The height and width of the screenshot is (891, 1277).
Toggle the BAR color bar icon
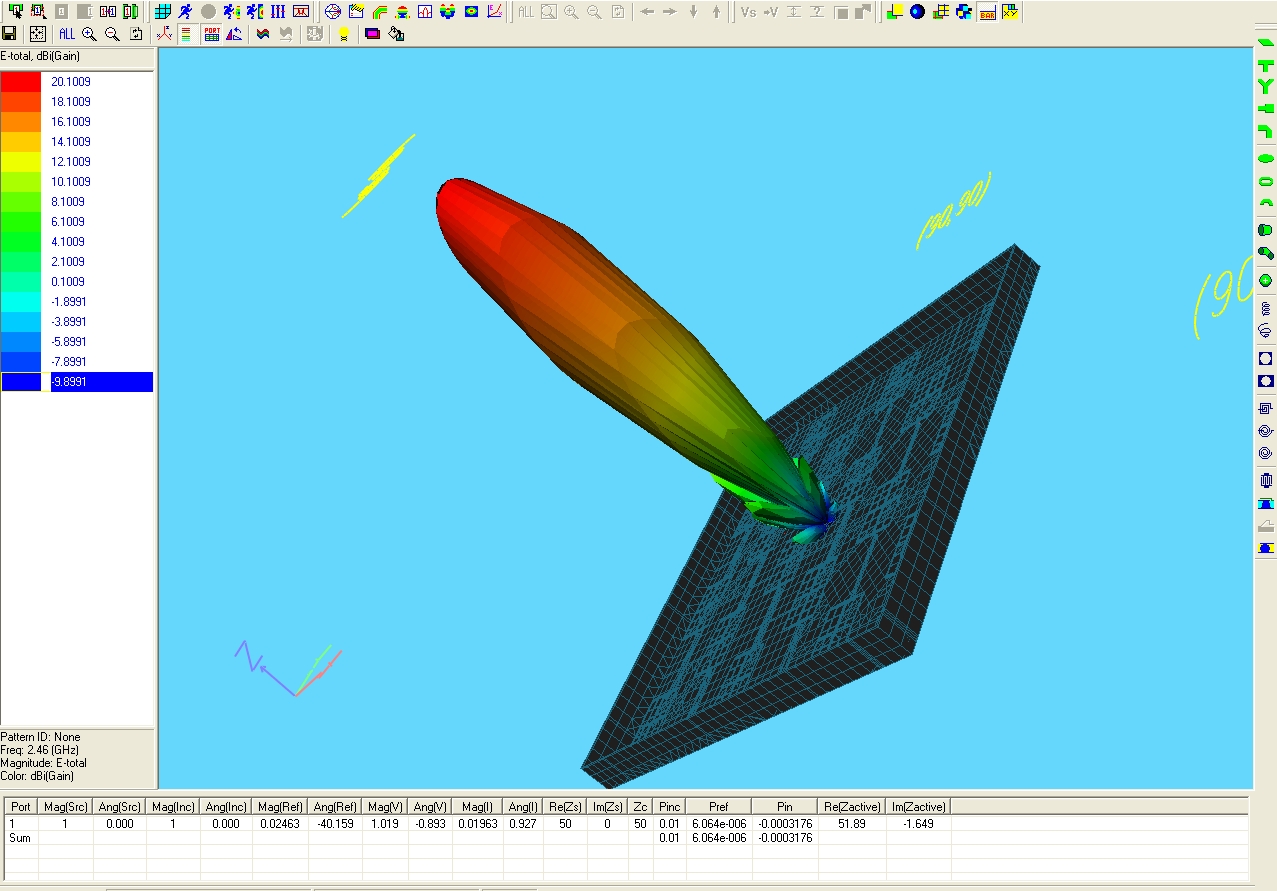tap(987, 11)
